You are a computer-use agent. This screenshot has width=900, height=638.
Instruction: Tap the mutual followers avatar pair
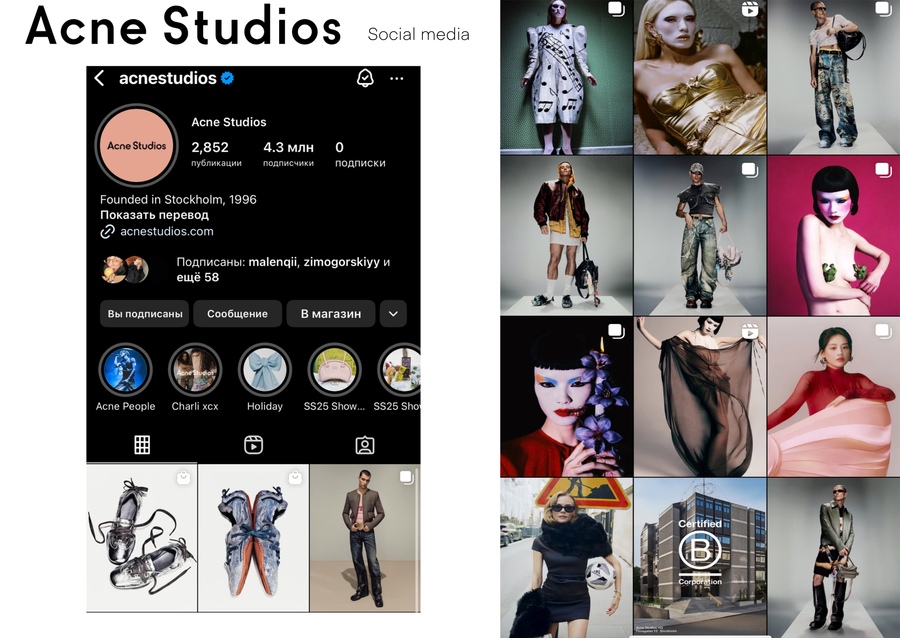[125, 270]
